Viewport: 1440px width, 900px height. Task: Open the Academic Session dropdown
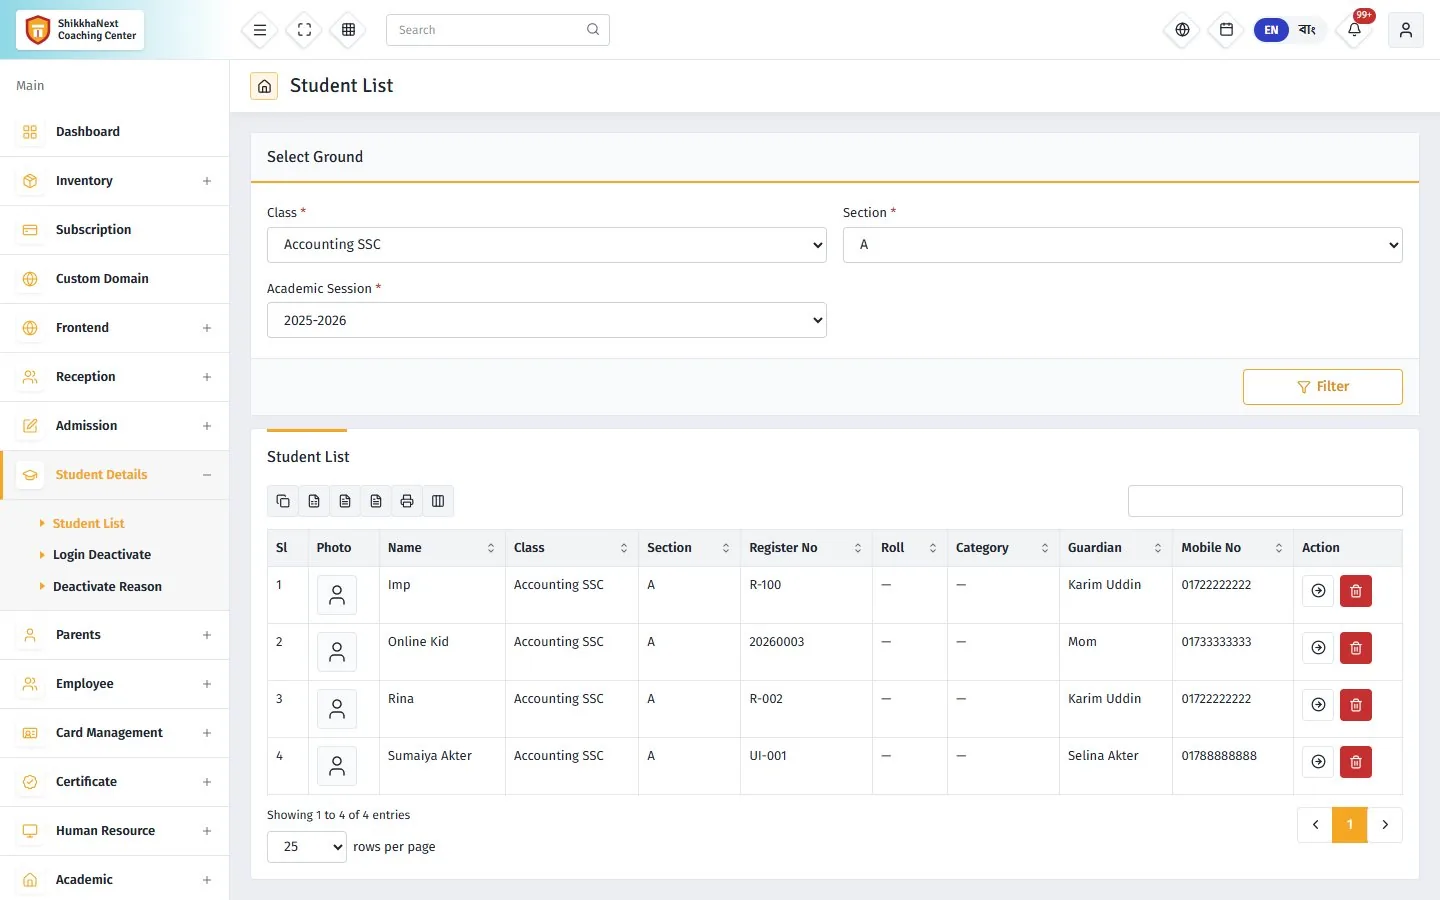(547, 320)
